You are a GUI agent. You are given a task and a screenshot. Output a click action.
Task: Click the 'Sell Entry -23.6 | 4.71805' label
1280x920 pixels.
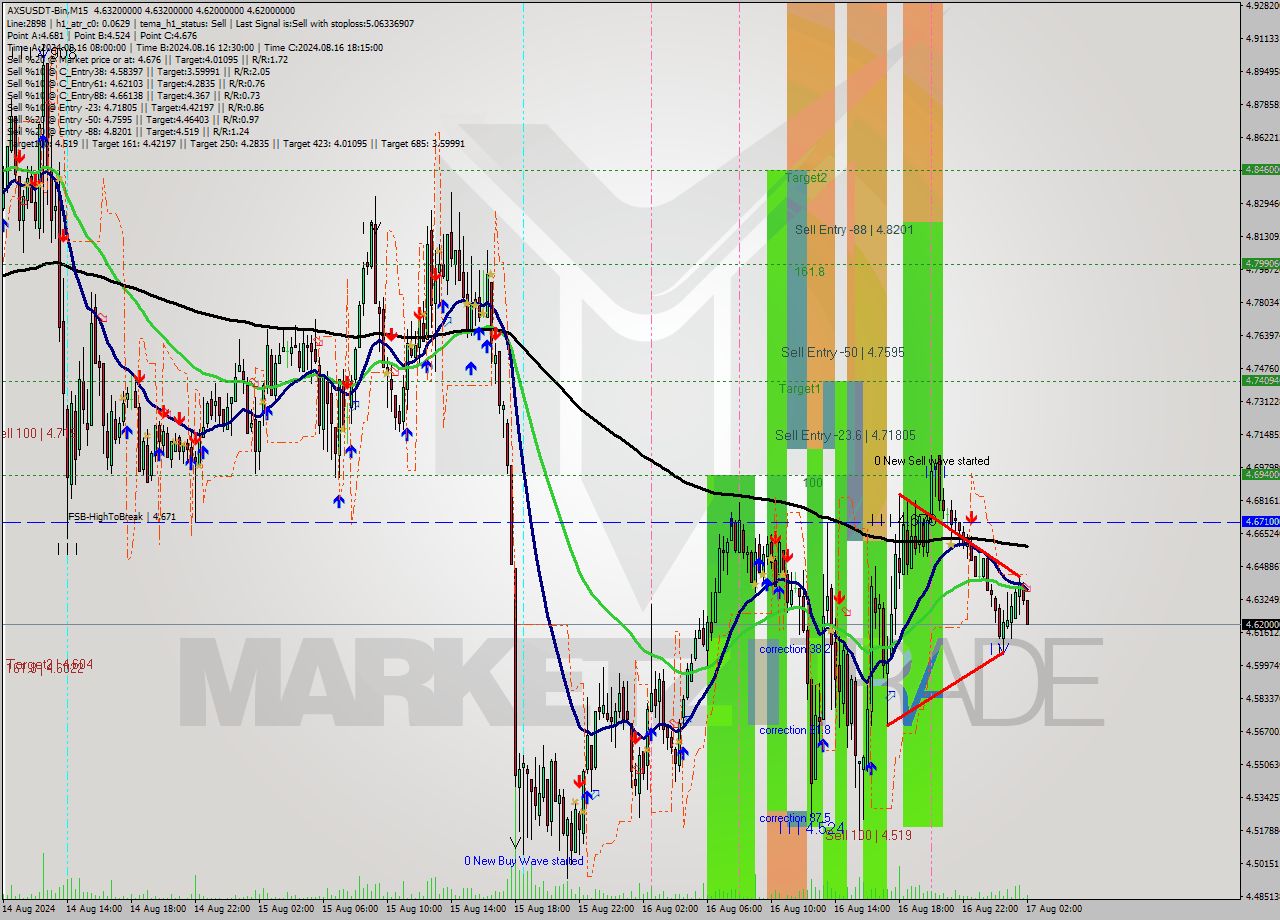pyautogui.click(x=845, y=435)
